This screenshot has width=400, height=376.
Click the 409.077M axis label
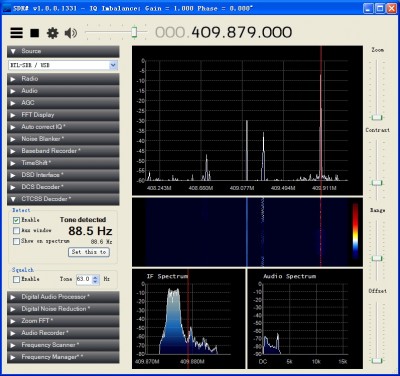242,188
